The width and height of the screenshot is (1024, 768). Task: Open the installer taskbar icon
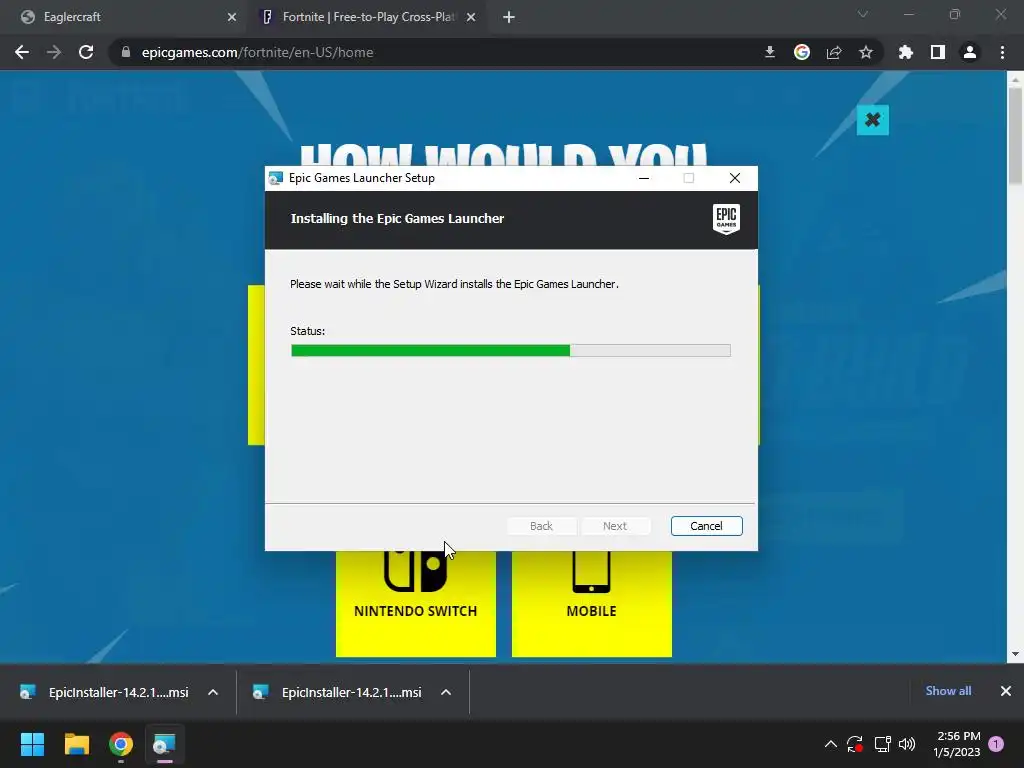tap(165, 744)
